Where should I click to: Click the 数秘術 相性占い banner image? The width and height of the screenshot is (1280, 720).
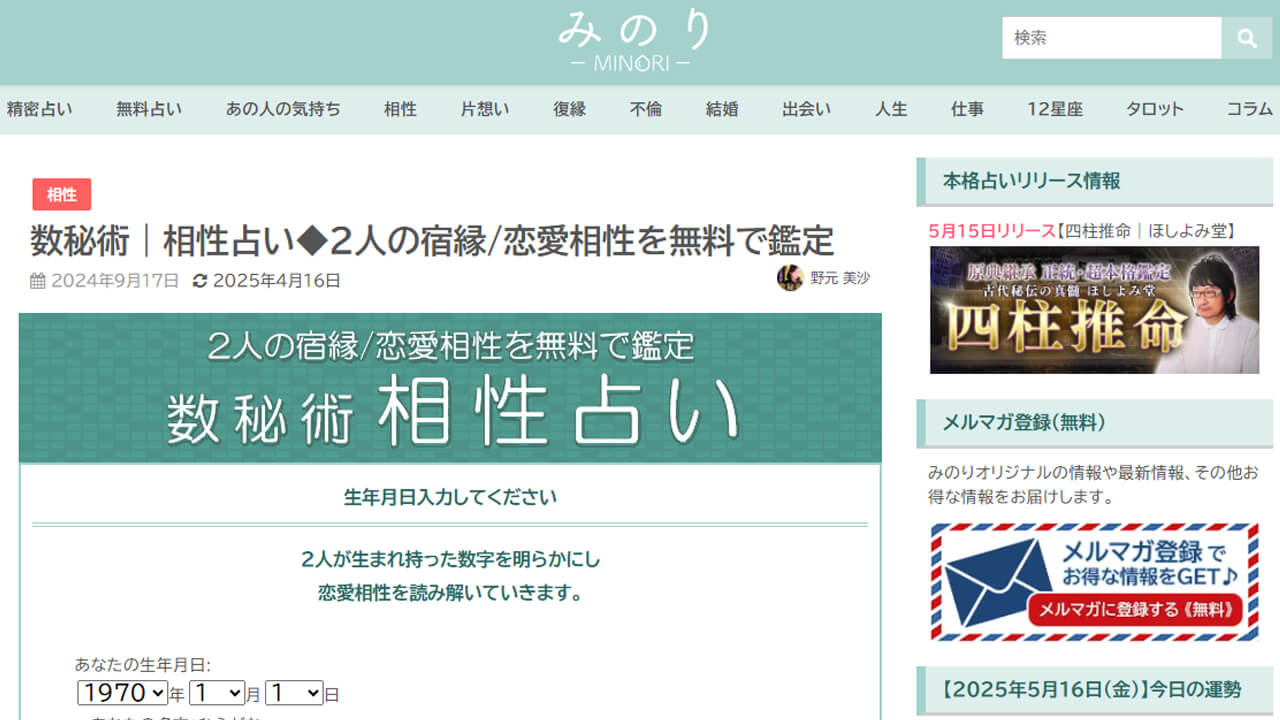pos(450,388)
